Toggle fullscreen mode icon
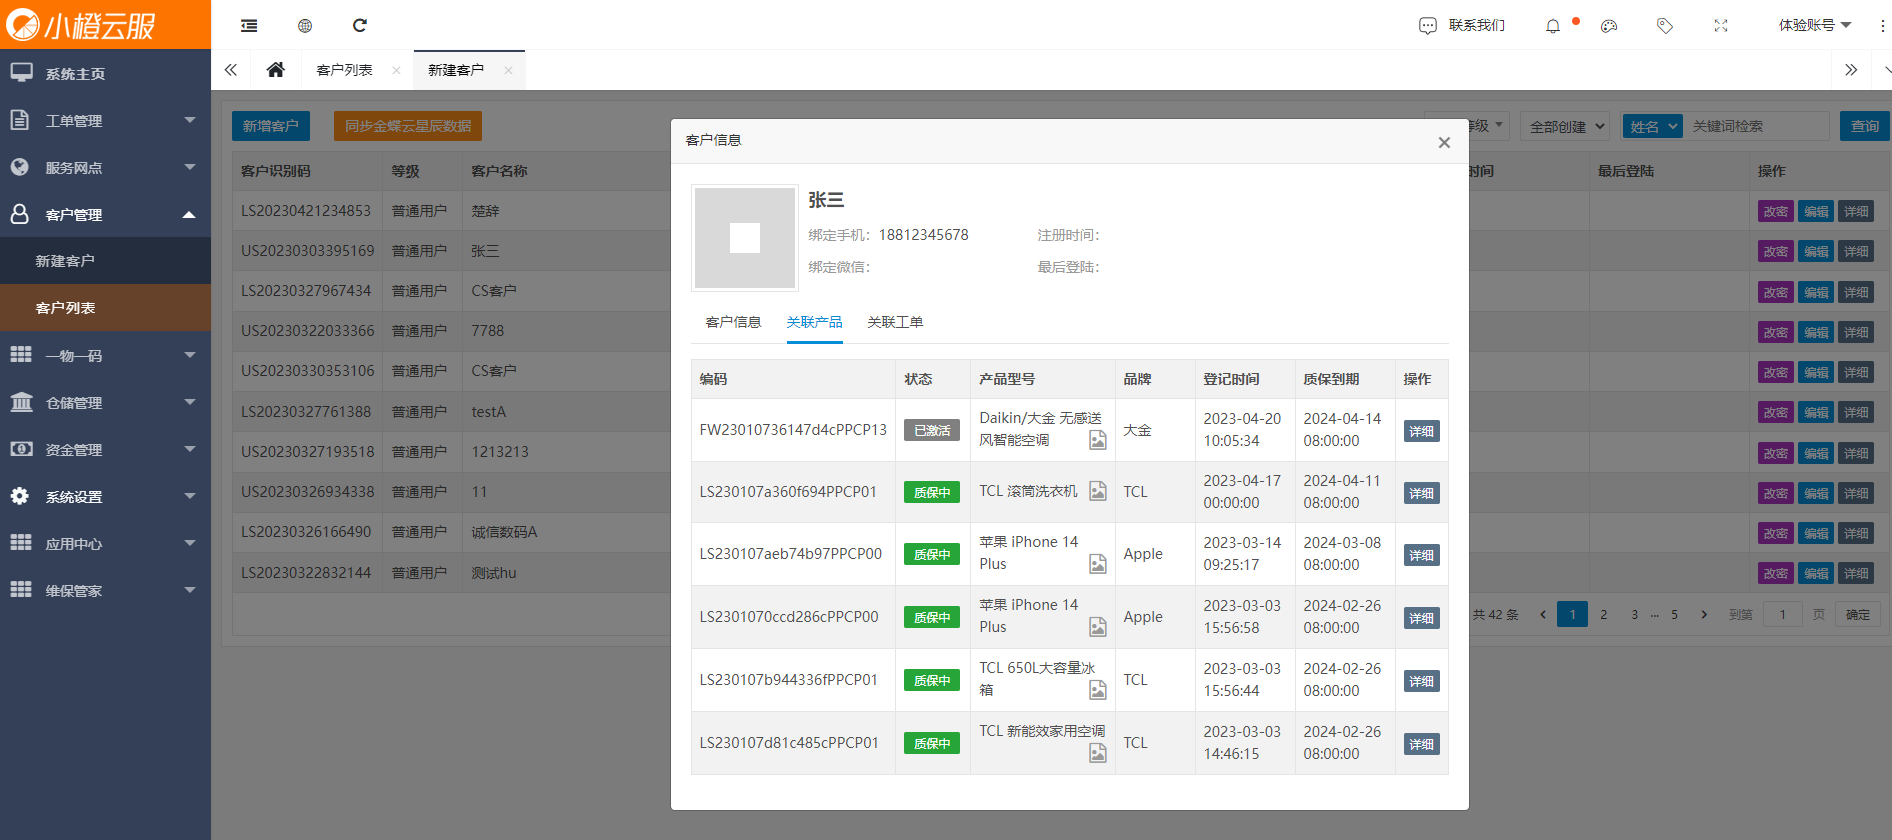This screenshot has width=1892, height=840. (1721, 26)
